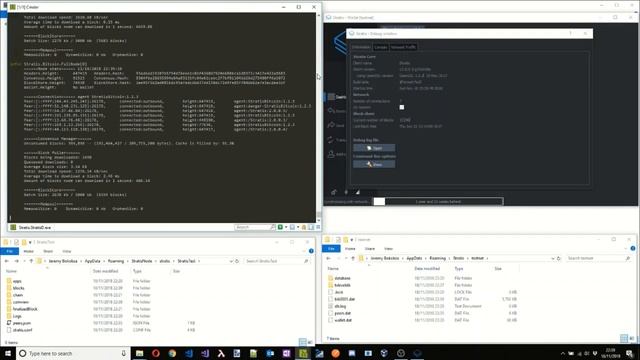Open the apps folder in StratisTest window
The height and width of the screenshot is (360, 640).
click(x=17, y=281)
